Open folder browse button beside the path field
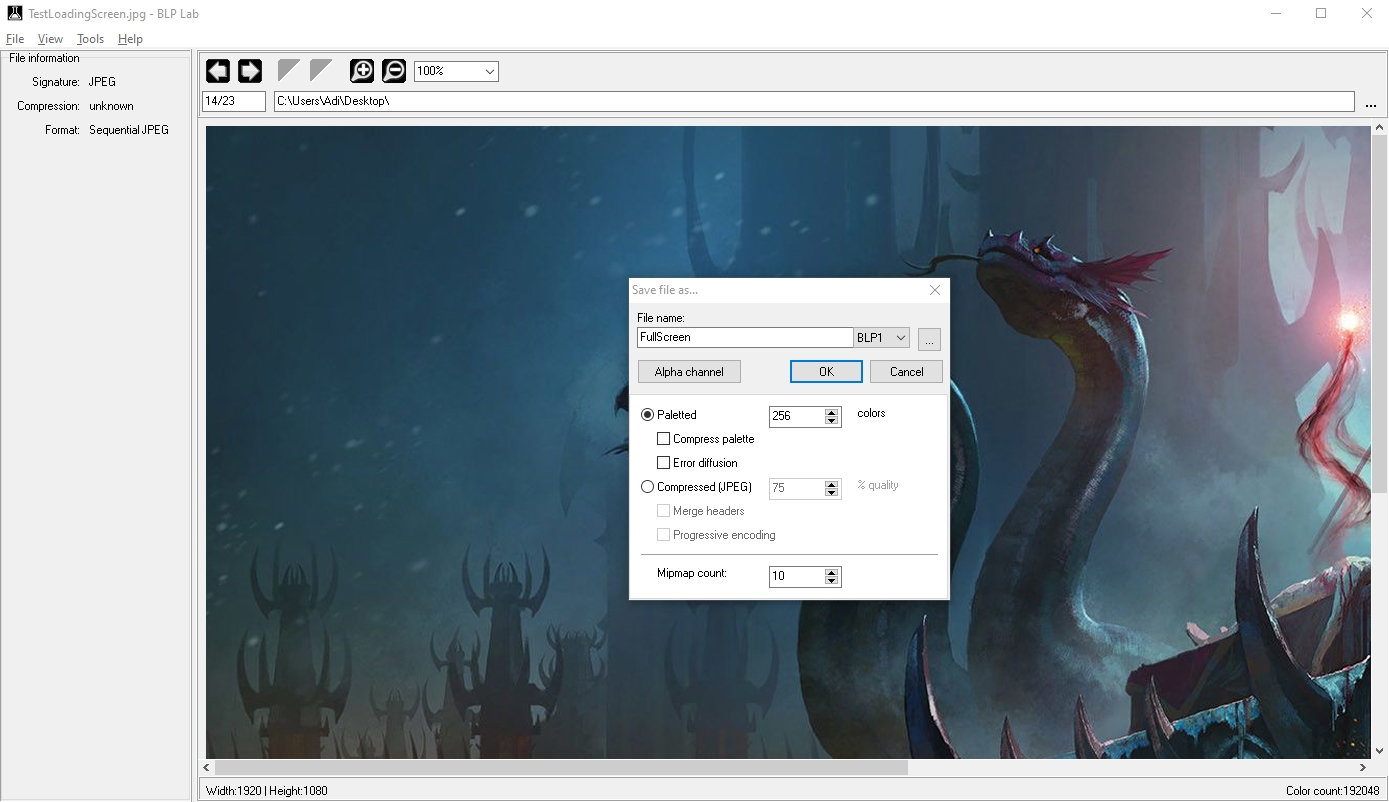 click(1370, 102)
